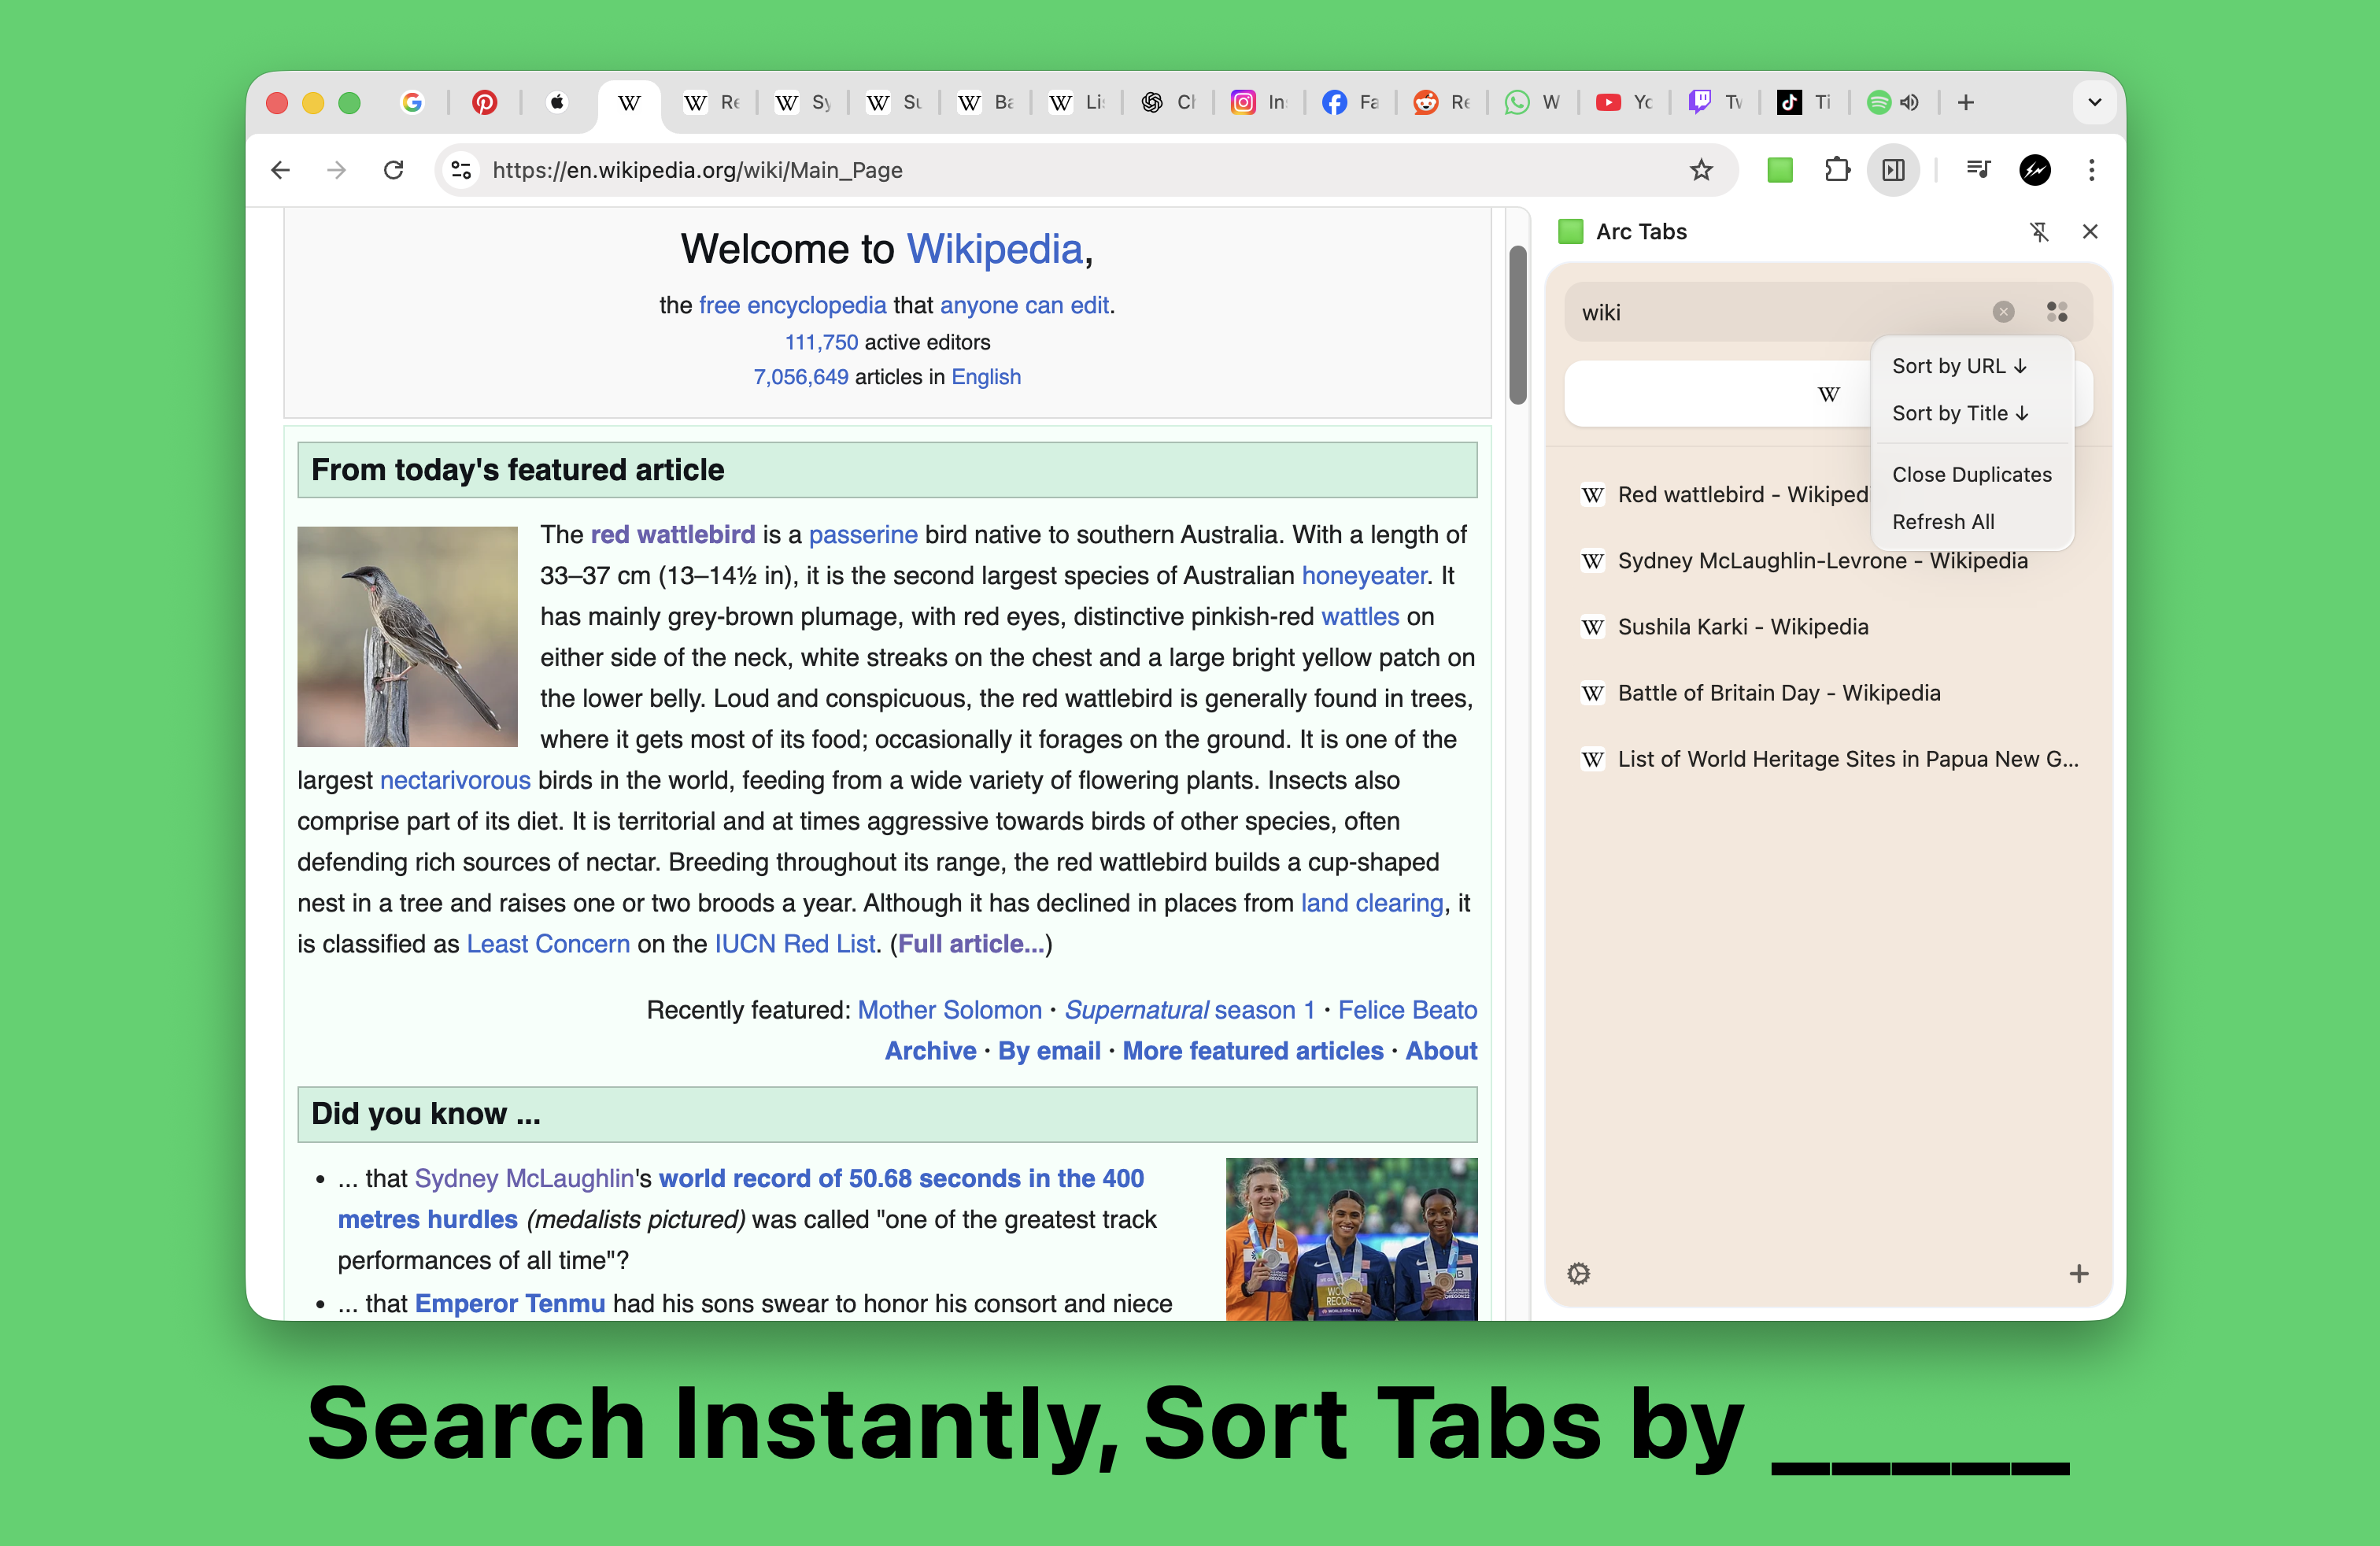Toggle the side panel button
Viewport: 2380px width, 1546px height.
1893,170
